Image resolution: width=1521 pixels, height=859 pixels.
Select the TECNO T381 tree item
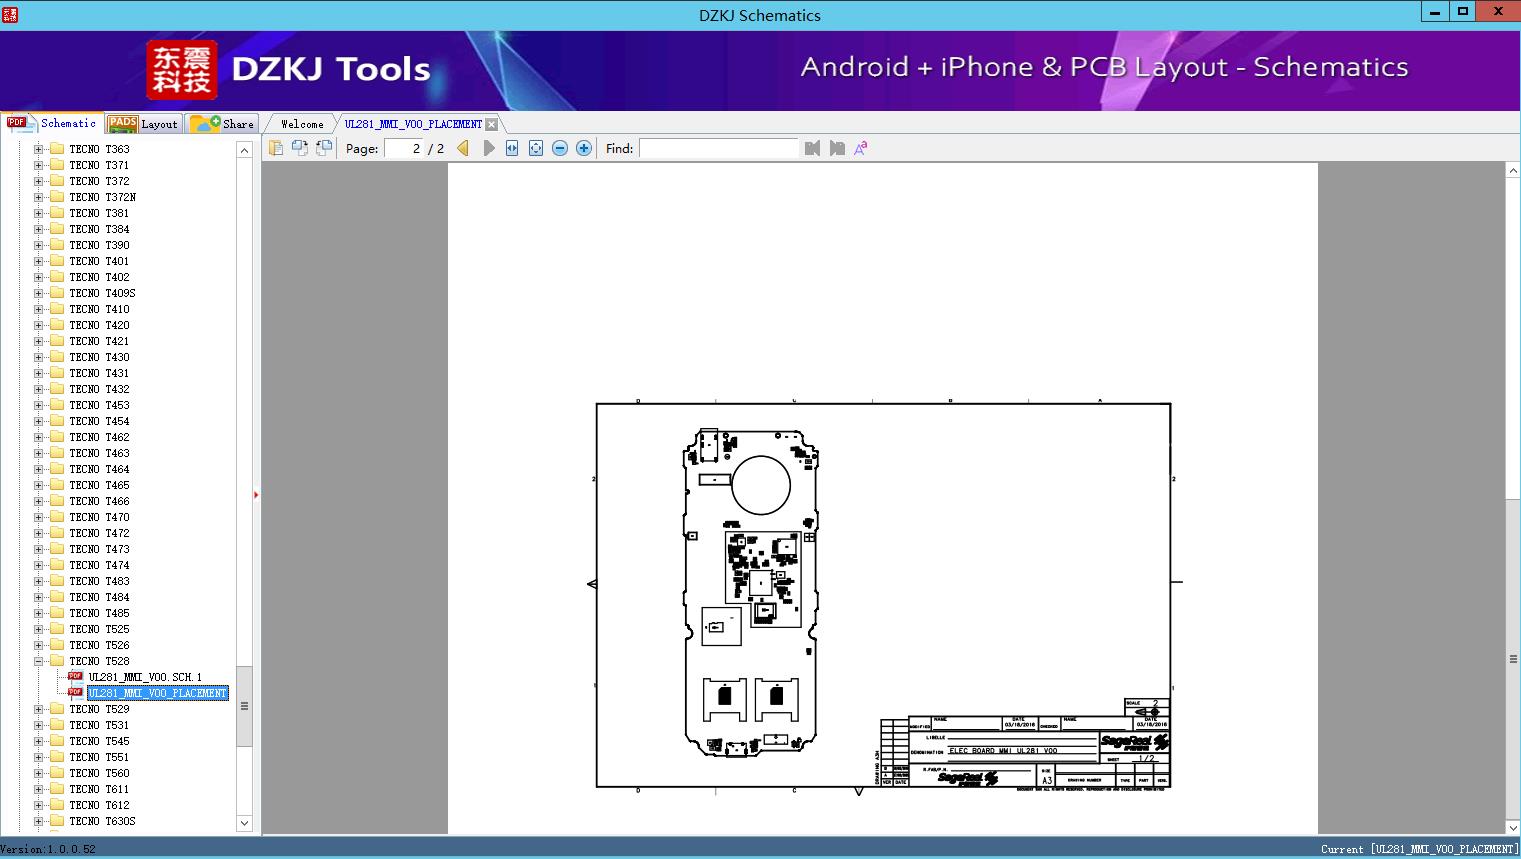pos(99,213)
